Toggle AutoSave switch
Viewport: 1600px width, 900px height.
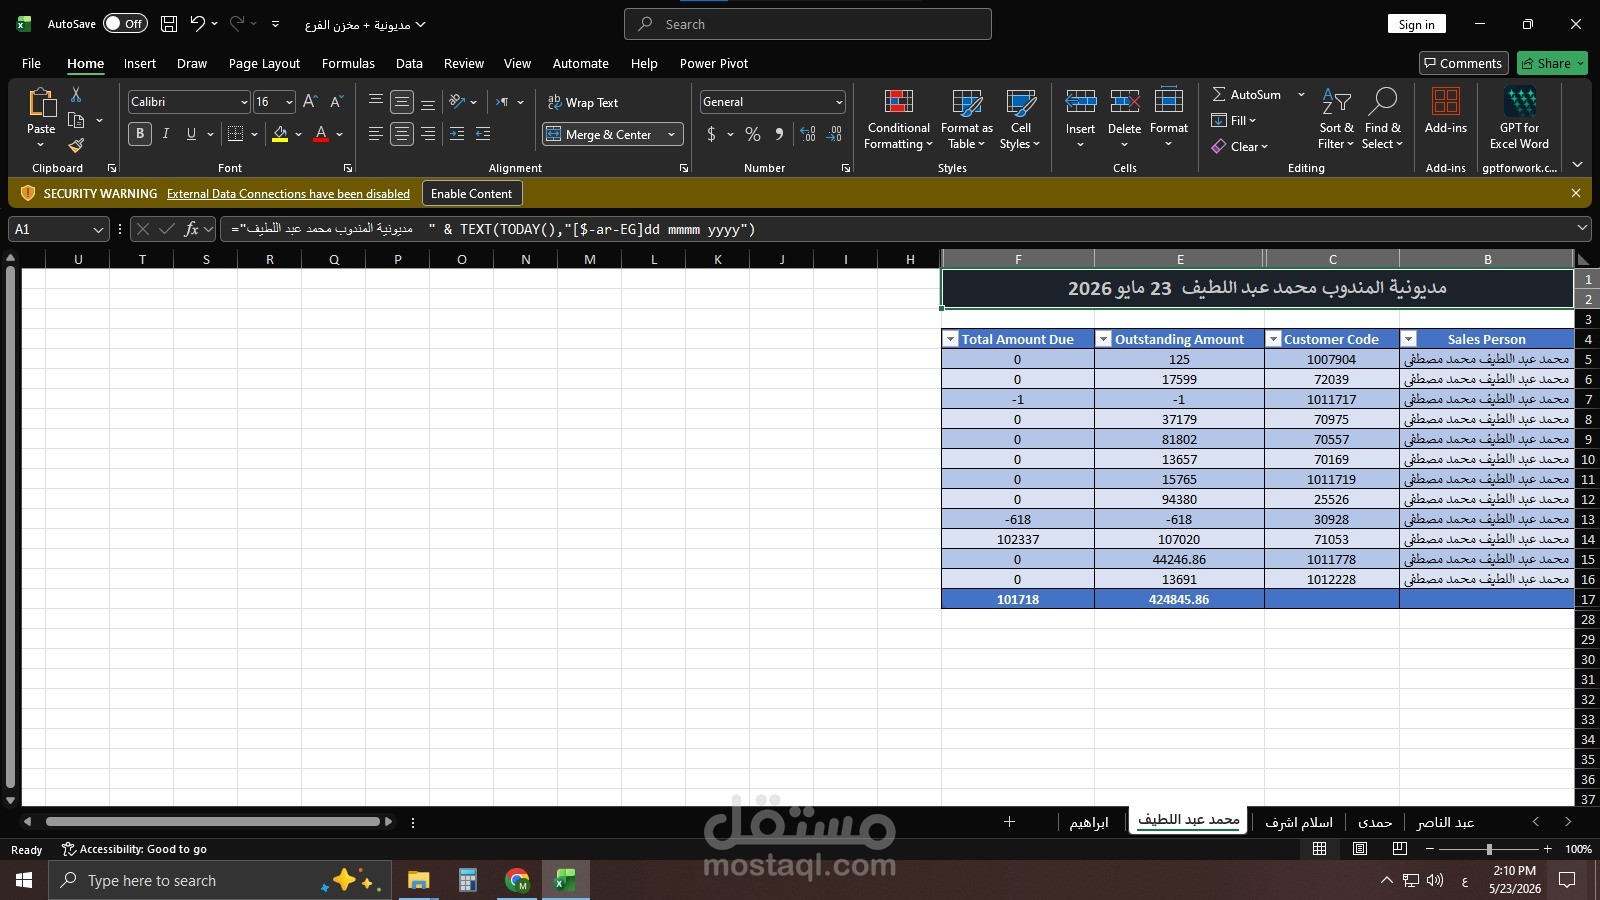pos(125,24)
